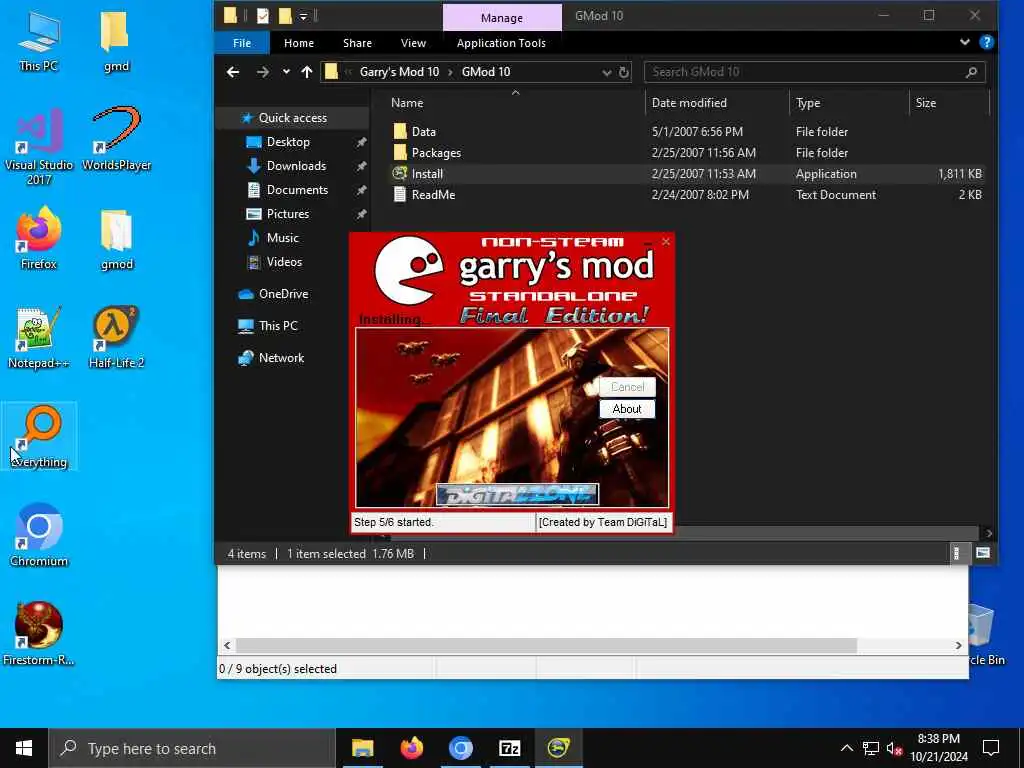Sort by Type column header
Image resolution: width=1024 pixels, height=768 pixels.
click(808, 103)
